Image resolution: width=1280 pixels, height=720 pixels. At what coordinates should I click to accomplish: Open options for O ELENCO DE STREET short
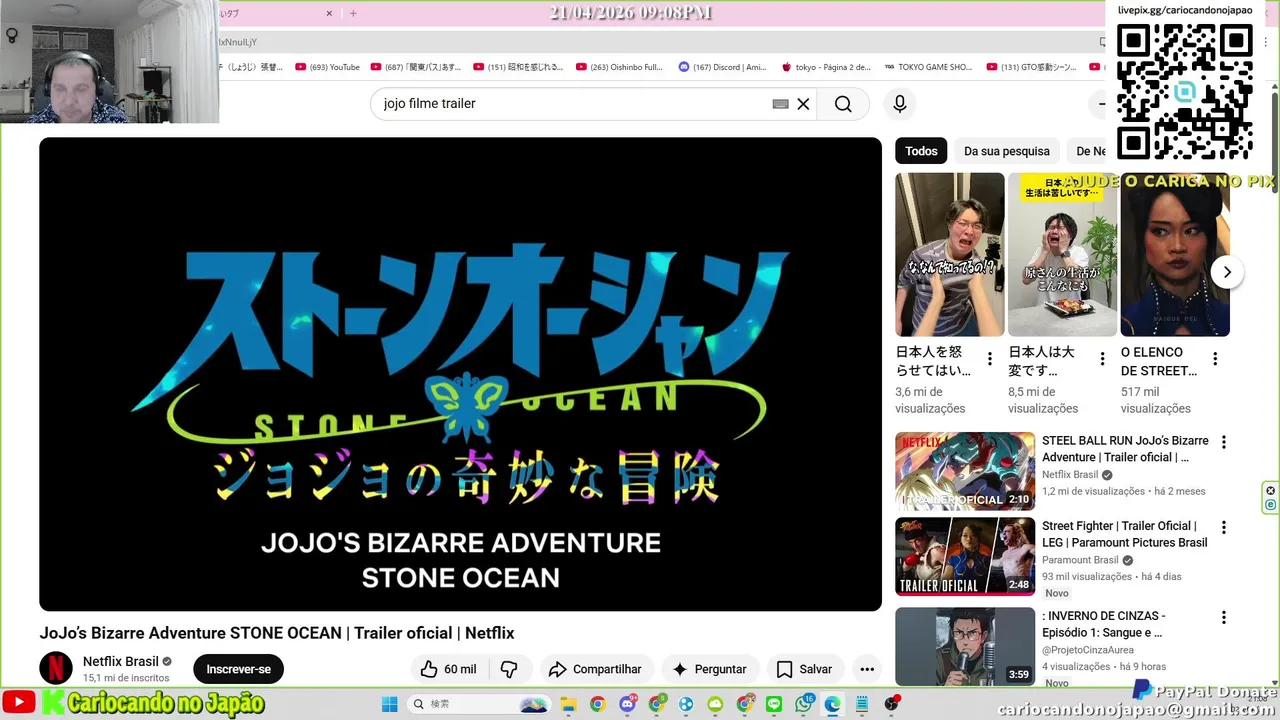1216,359
